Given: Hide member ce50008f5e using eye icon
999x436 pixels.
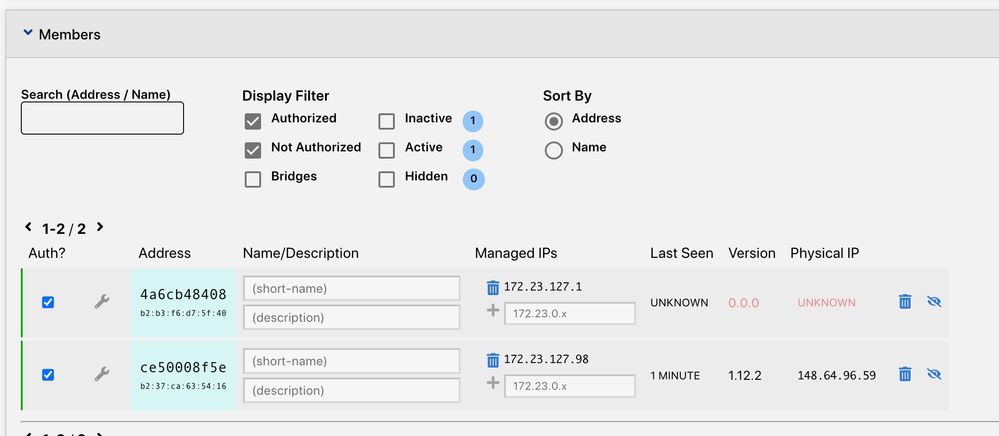Looking at the screenshot, I should pos(935,374).
